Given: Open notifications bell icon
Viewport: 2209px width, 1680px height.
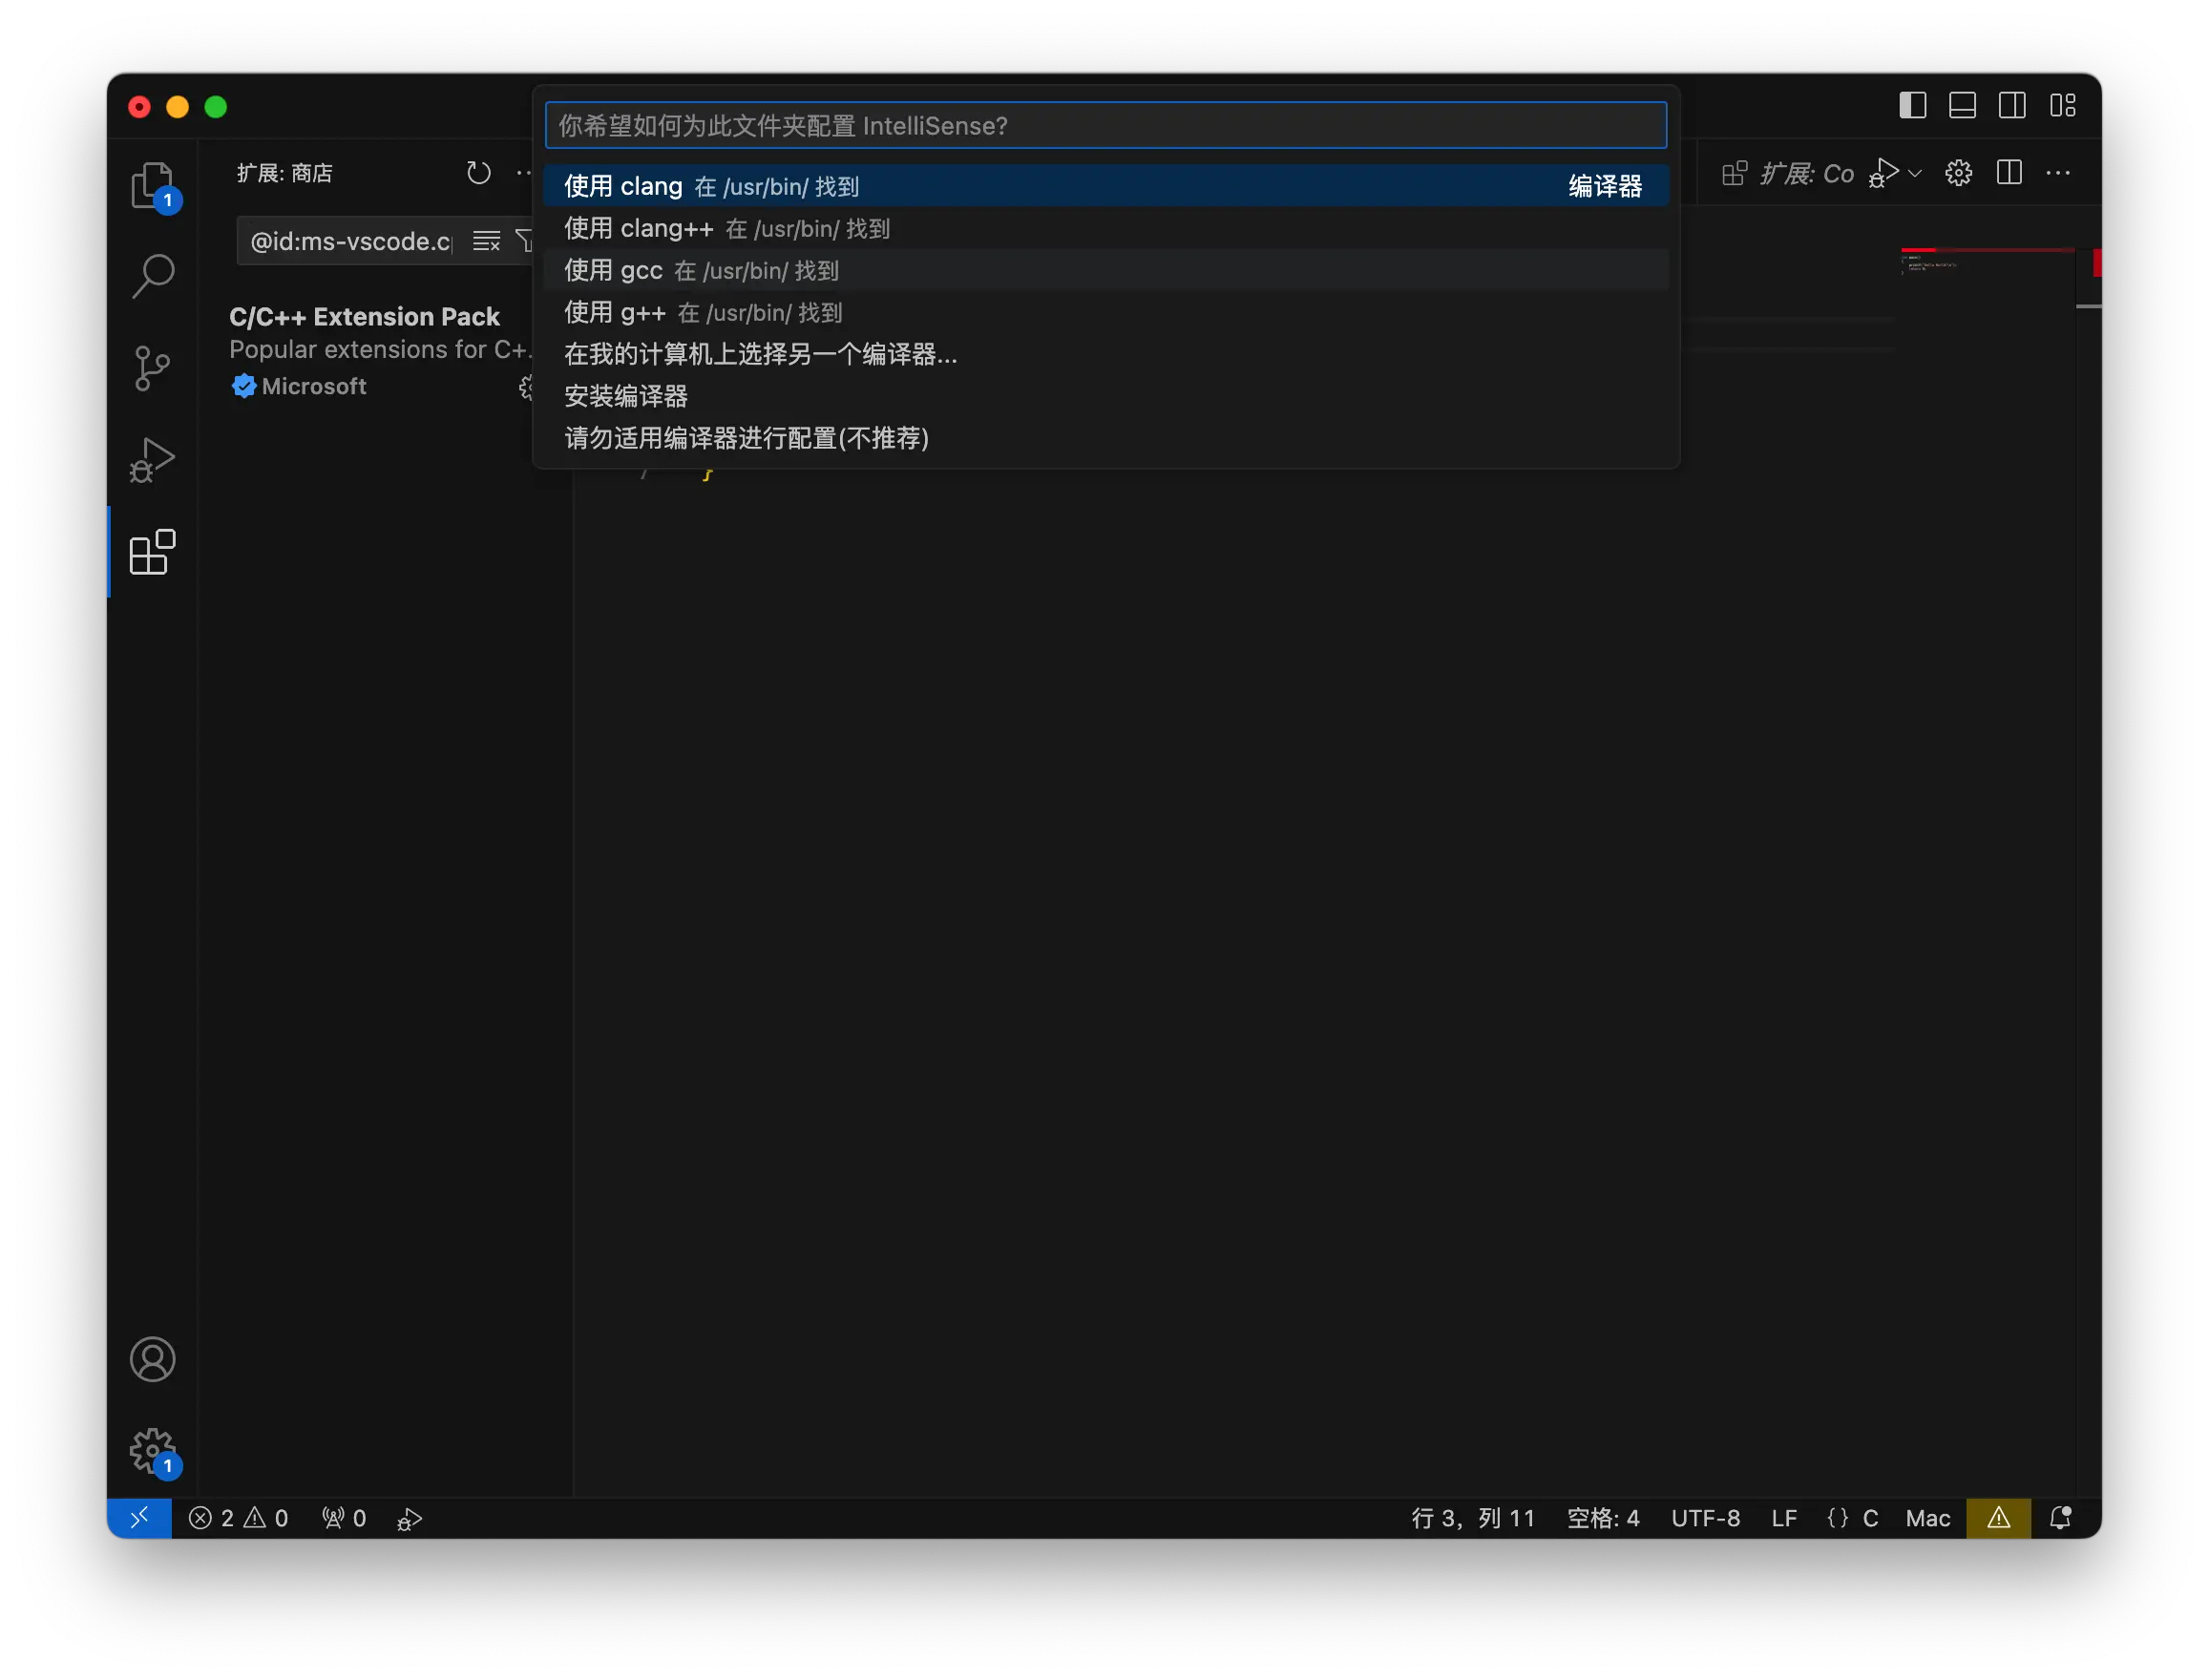Looking at the screenshot, I should point(2060,1517).
